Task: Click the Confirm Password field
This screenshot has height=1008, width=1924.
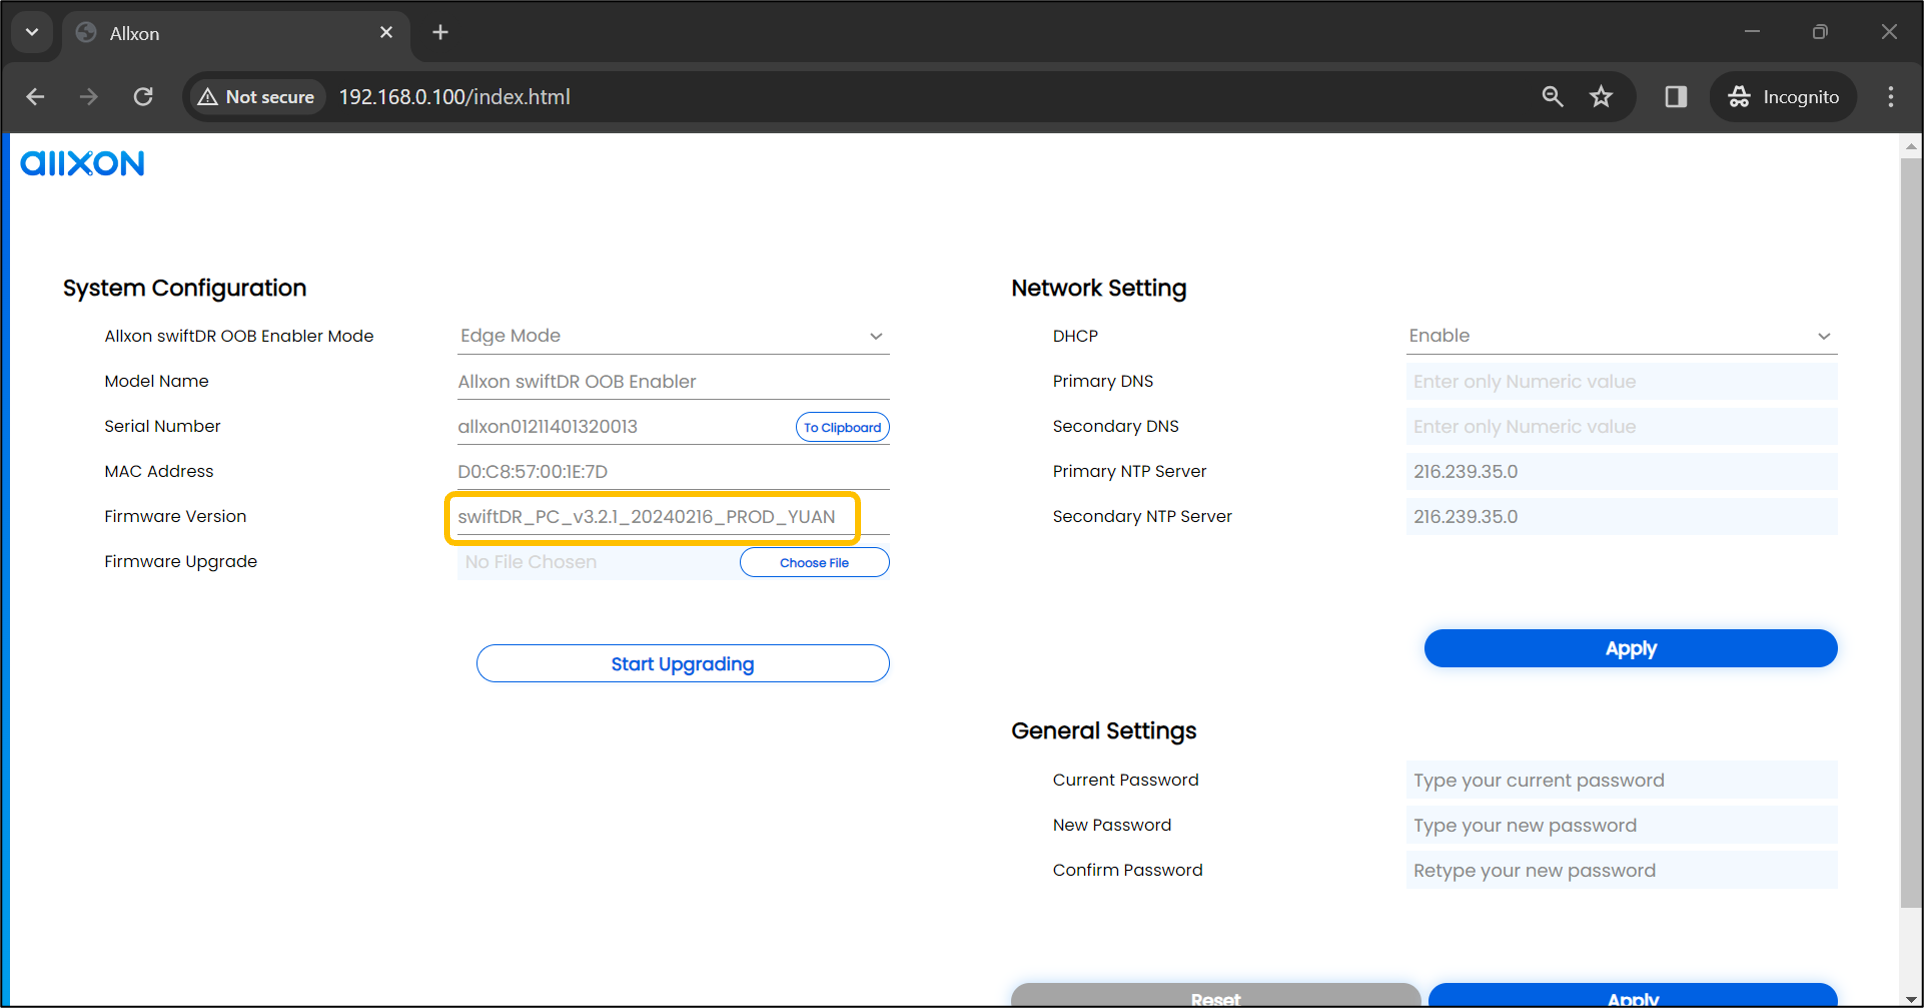Action: [x=1621, y=870]
